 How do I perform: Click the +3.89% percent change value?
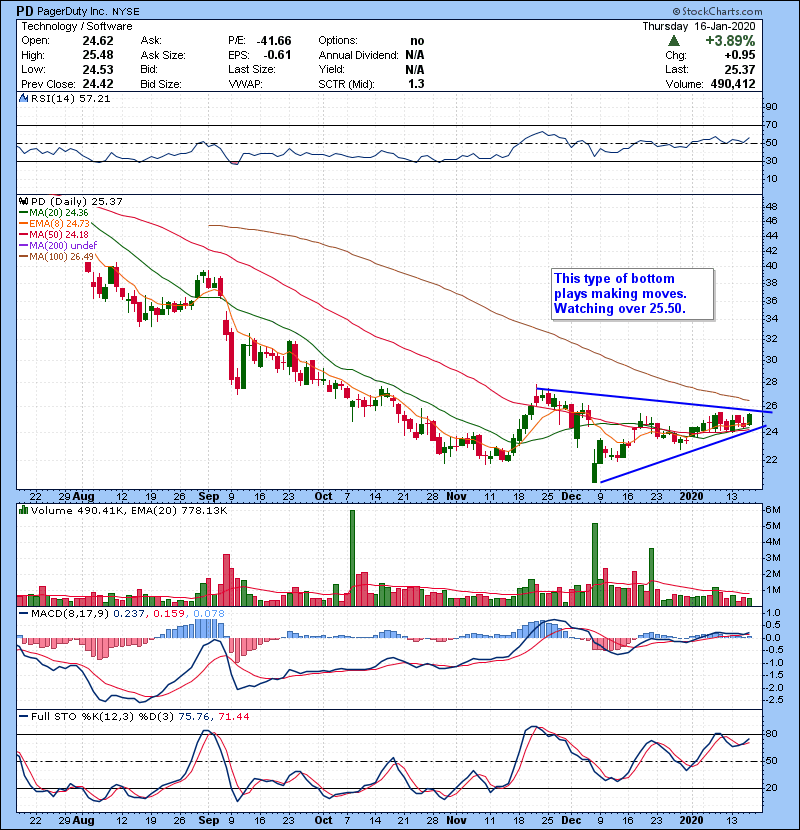[x=730, y=40]
